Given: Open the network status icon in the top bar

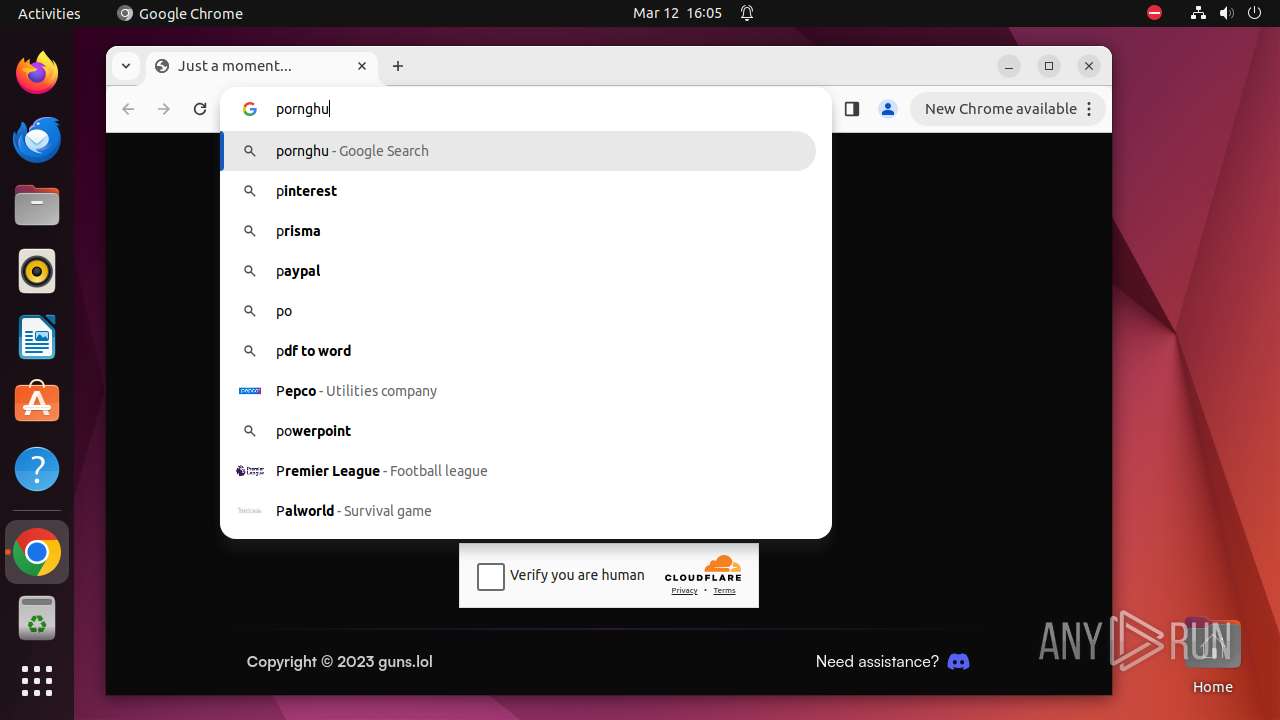Looking at the screenshot, I should 1198,13.
